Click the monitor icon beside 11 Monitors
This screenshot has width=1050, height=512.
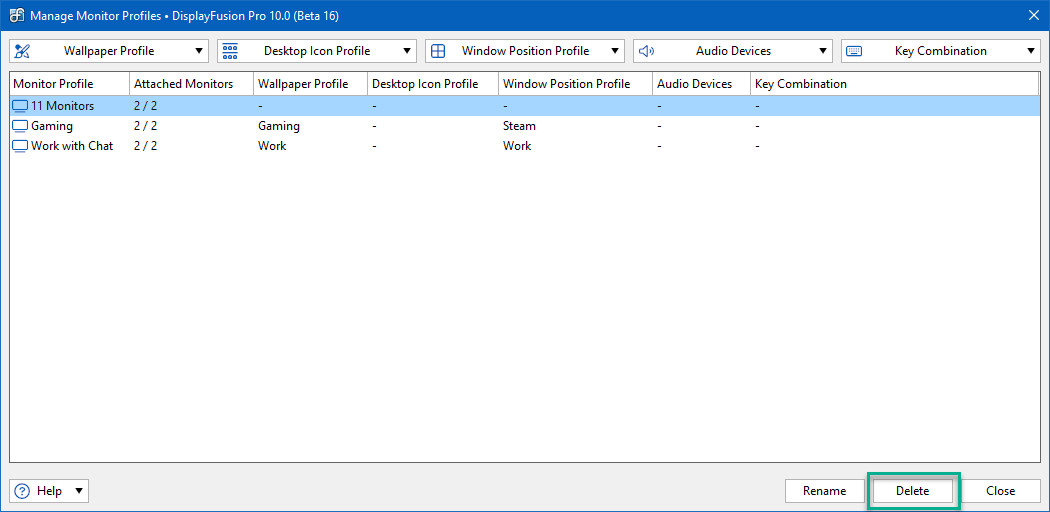[21, 106]
